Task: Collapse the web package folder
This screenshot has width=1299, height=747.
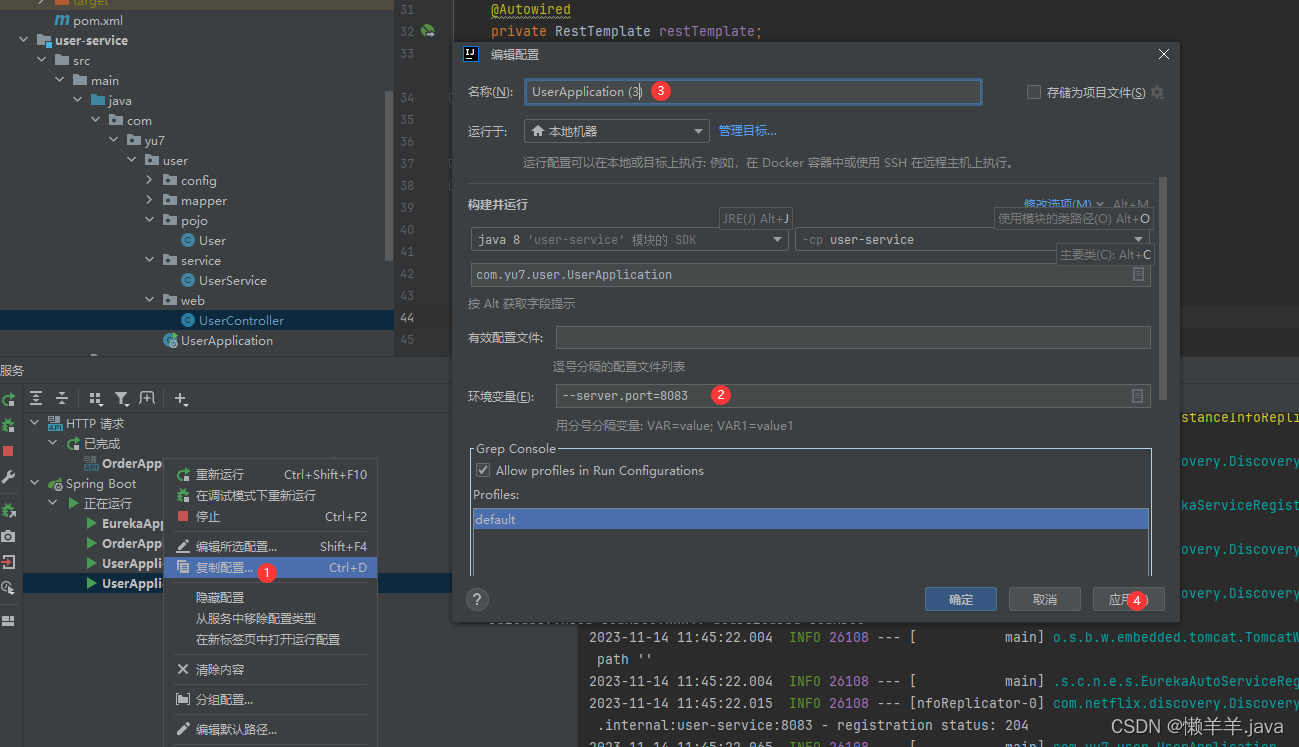Action: (x=149, y=300)
